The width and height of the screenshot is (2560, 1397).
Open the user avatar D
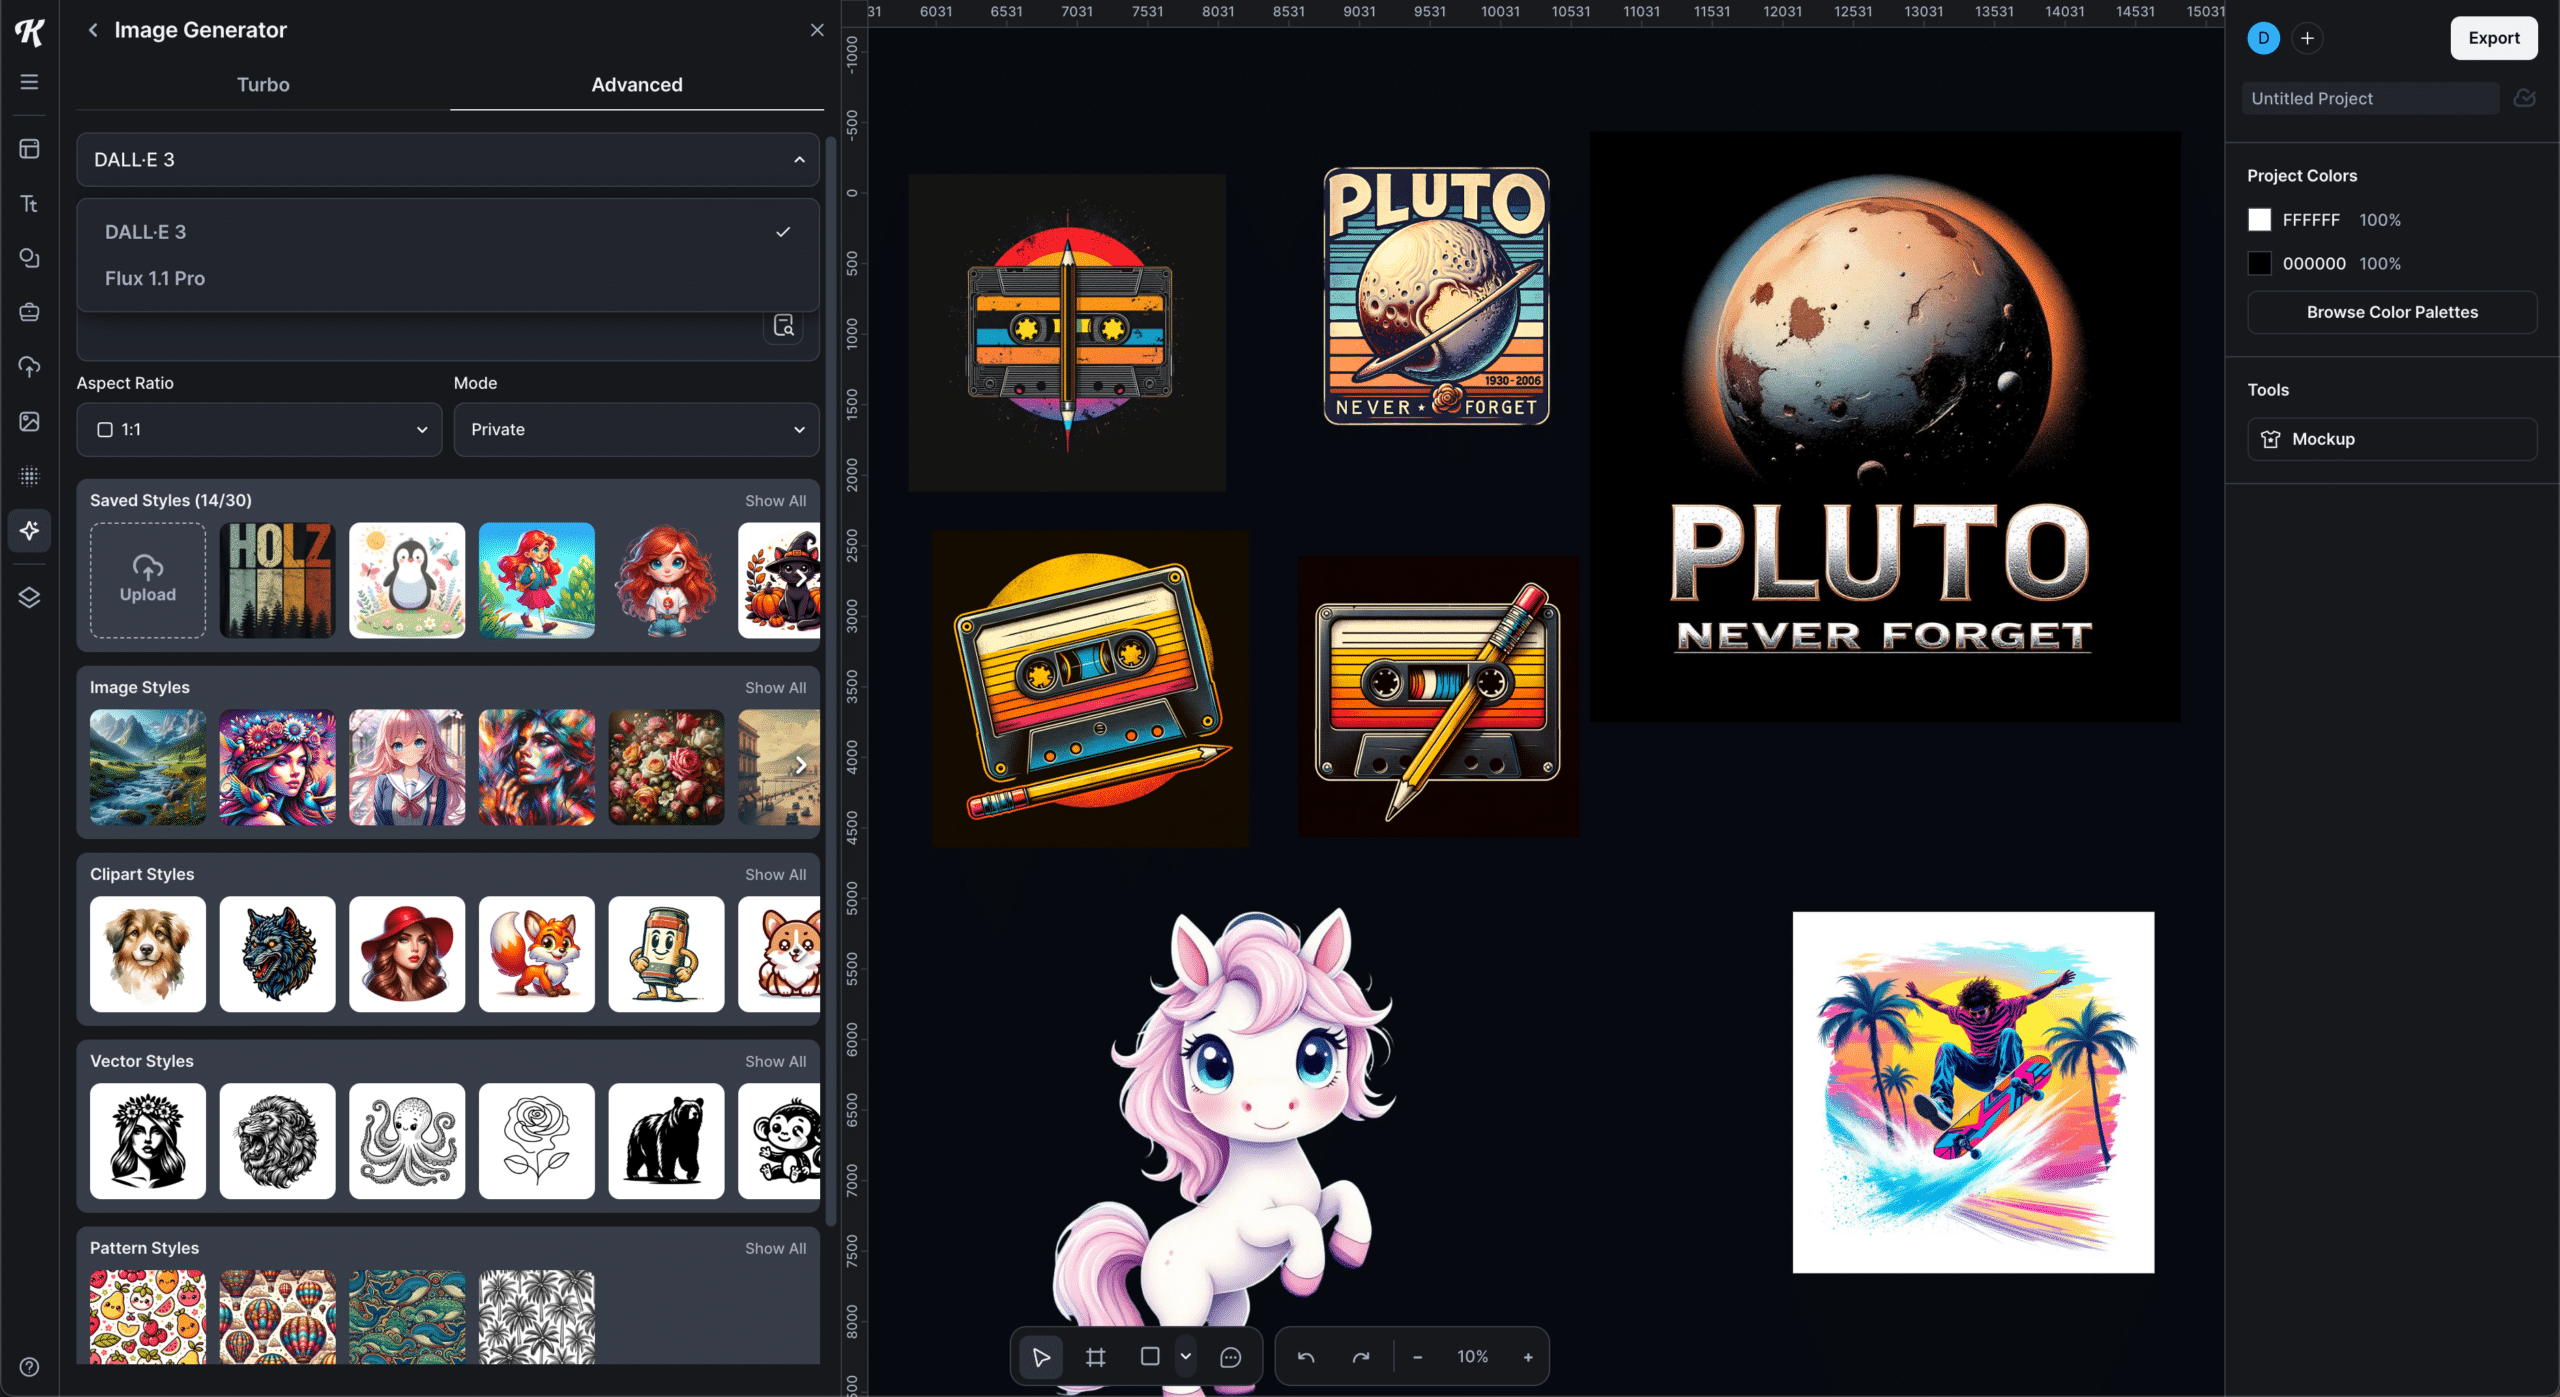pyautogui.click(x=2264, y=38)
